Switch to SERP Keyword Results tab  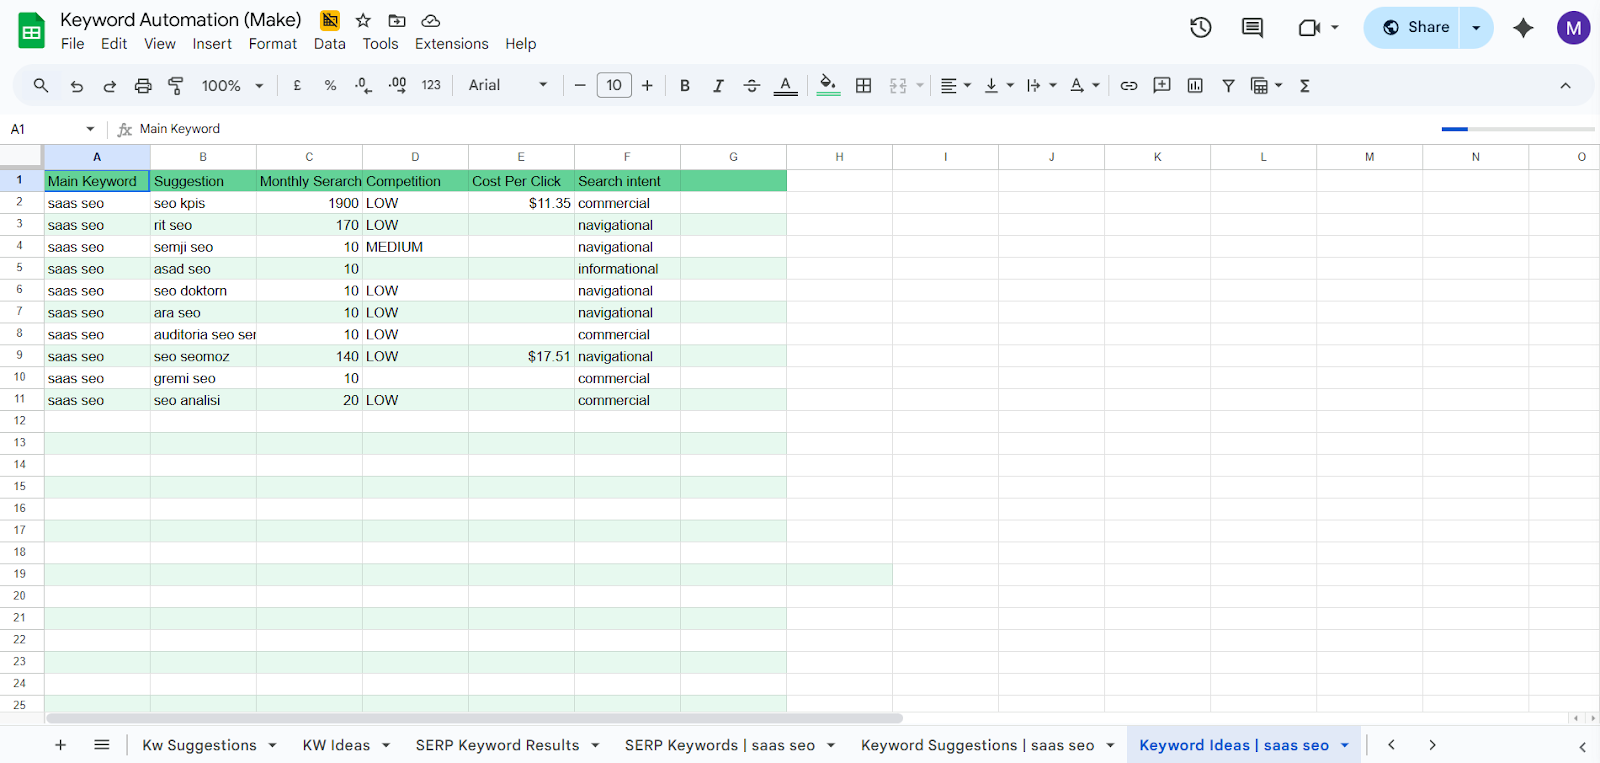pos(507,745)
